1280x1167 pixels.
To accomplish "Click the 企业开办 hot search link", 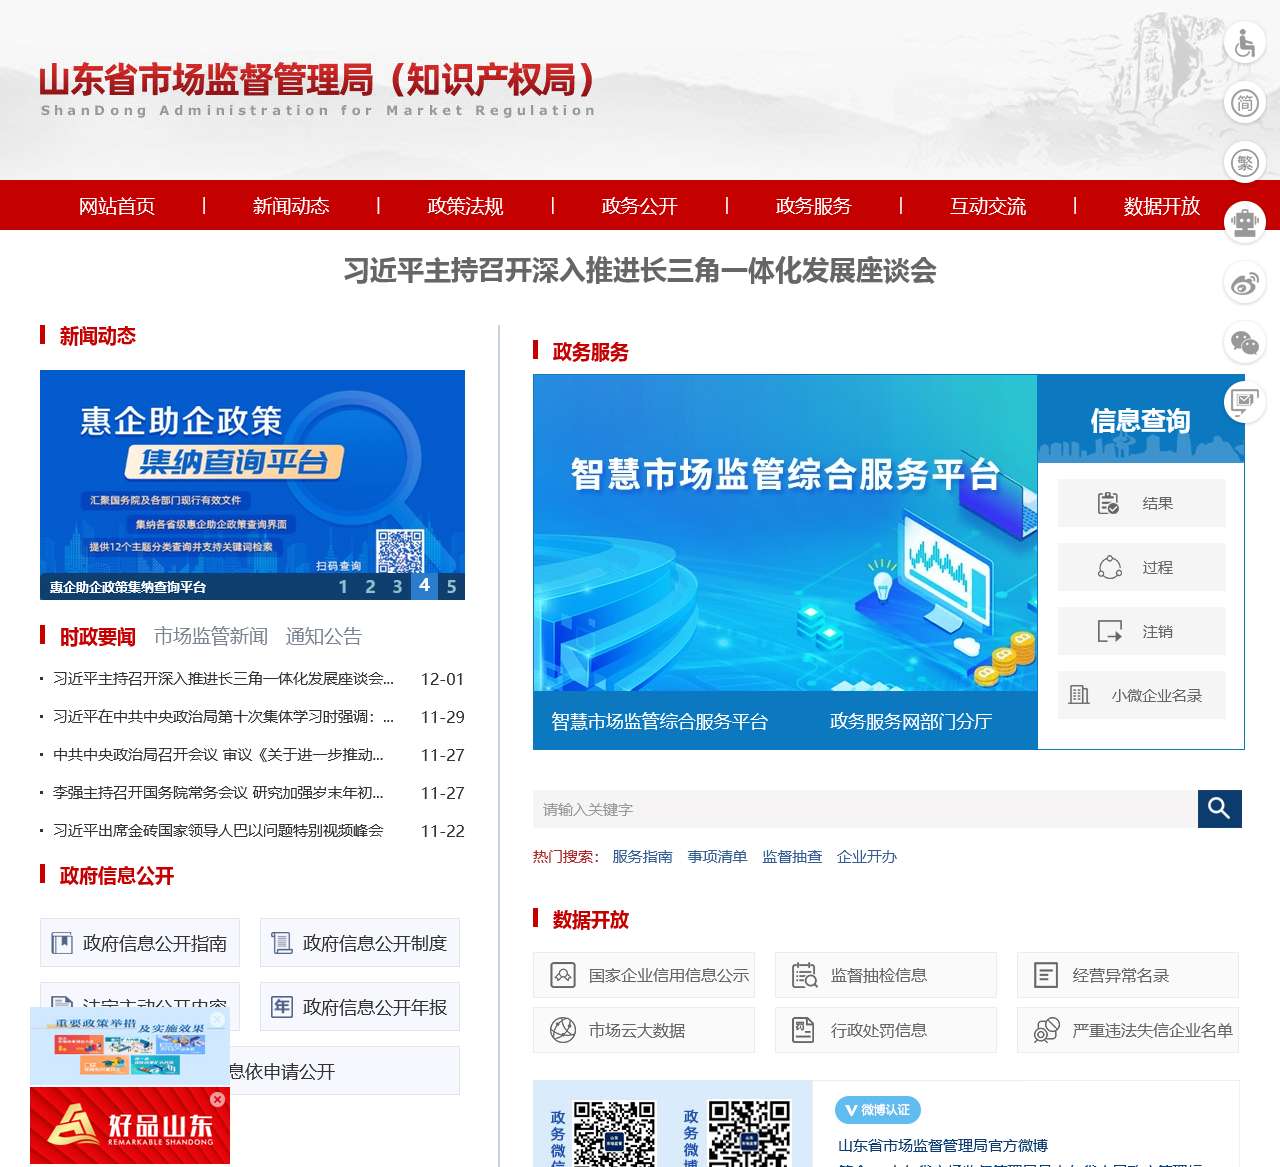I will [866, 857].
